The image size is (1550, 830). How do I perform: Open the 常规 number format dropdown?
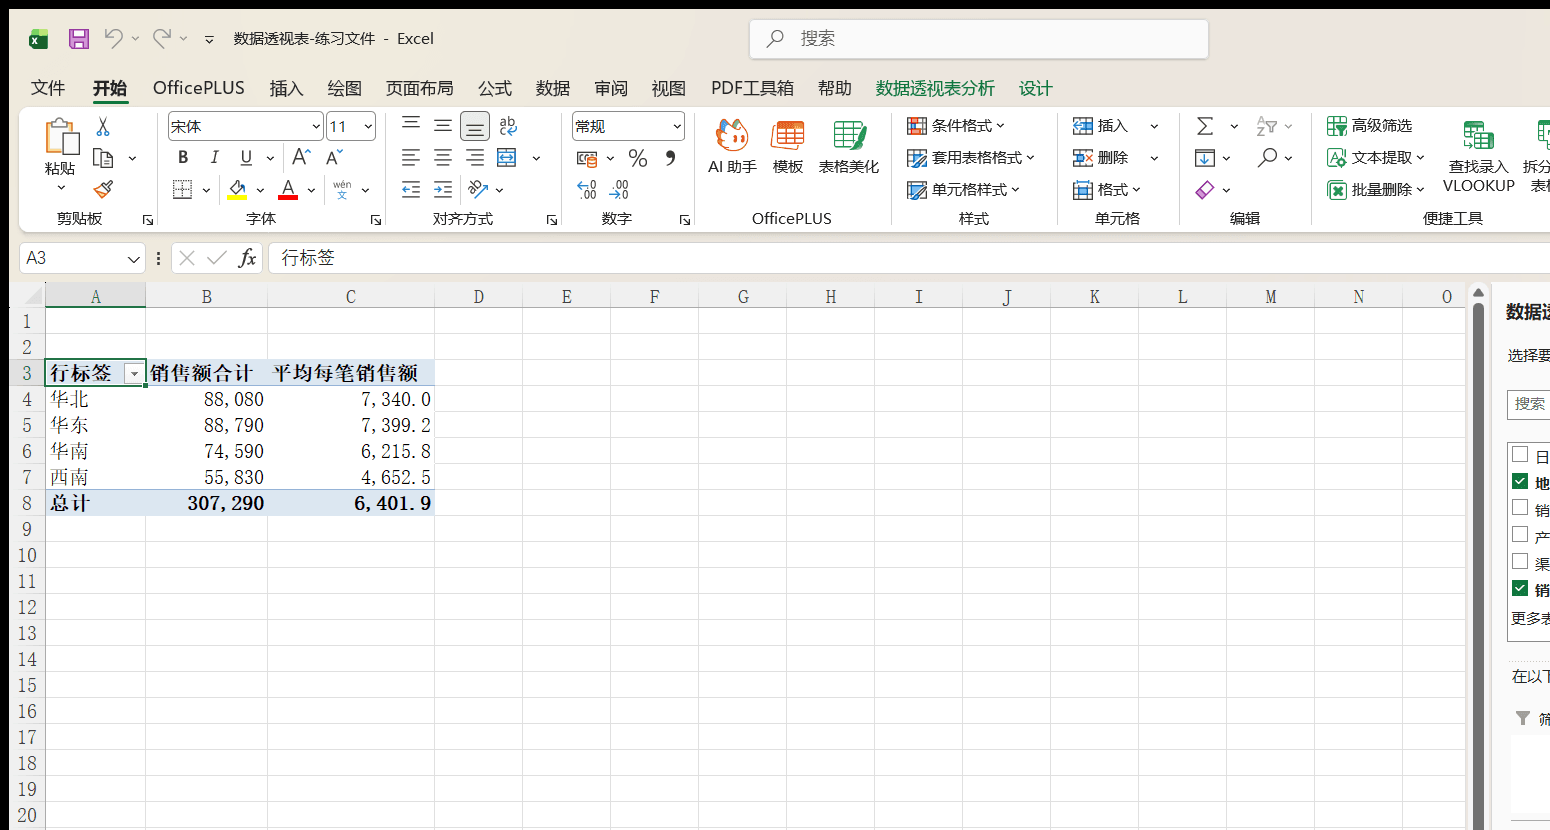pos(677,127)
